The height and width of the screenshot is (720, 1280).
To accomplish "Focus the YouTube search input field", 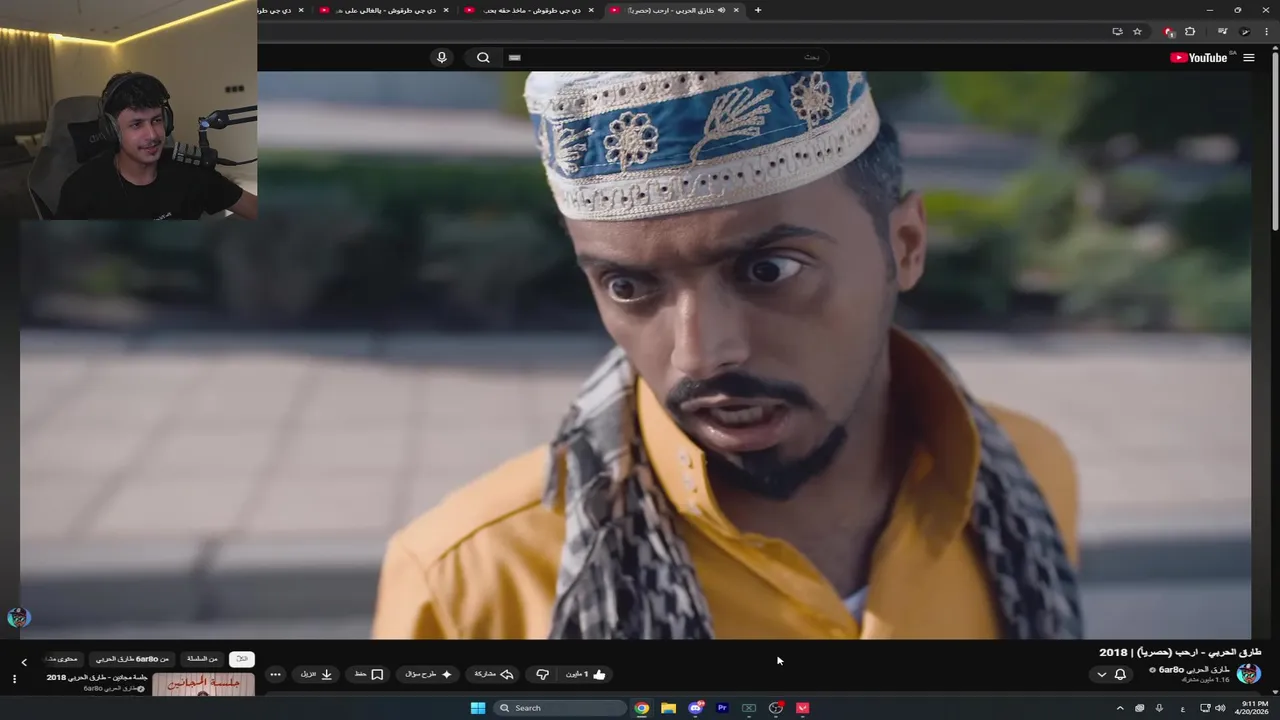I will click(x=665, y=57).
